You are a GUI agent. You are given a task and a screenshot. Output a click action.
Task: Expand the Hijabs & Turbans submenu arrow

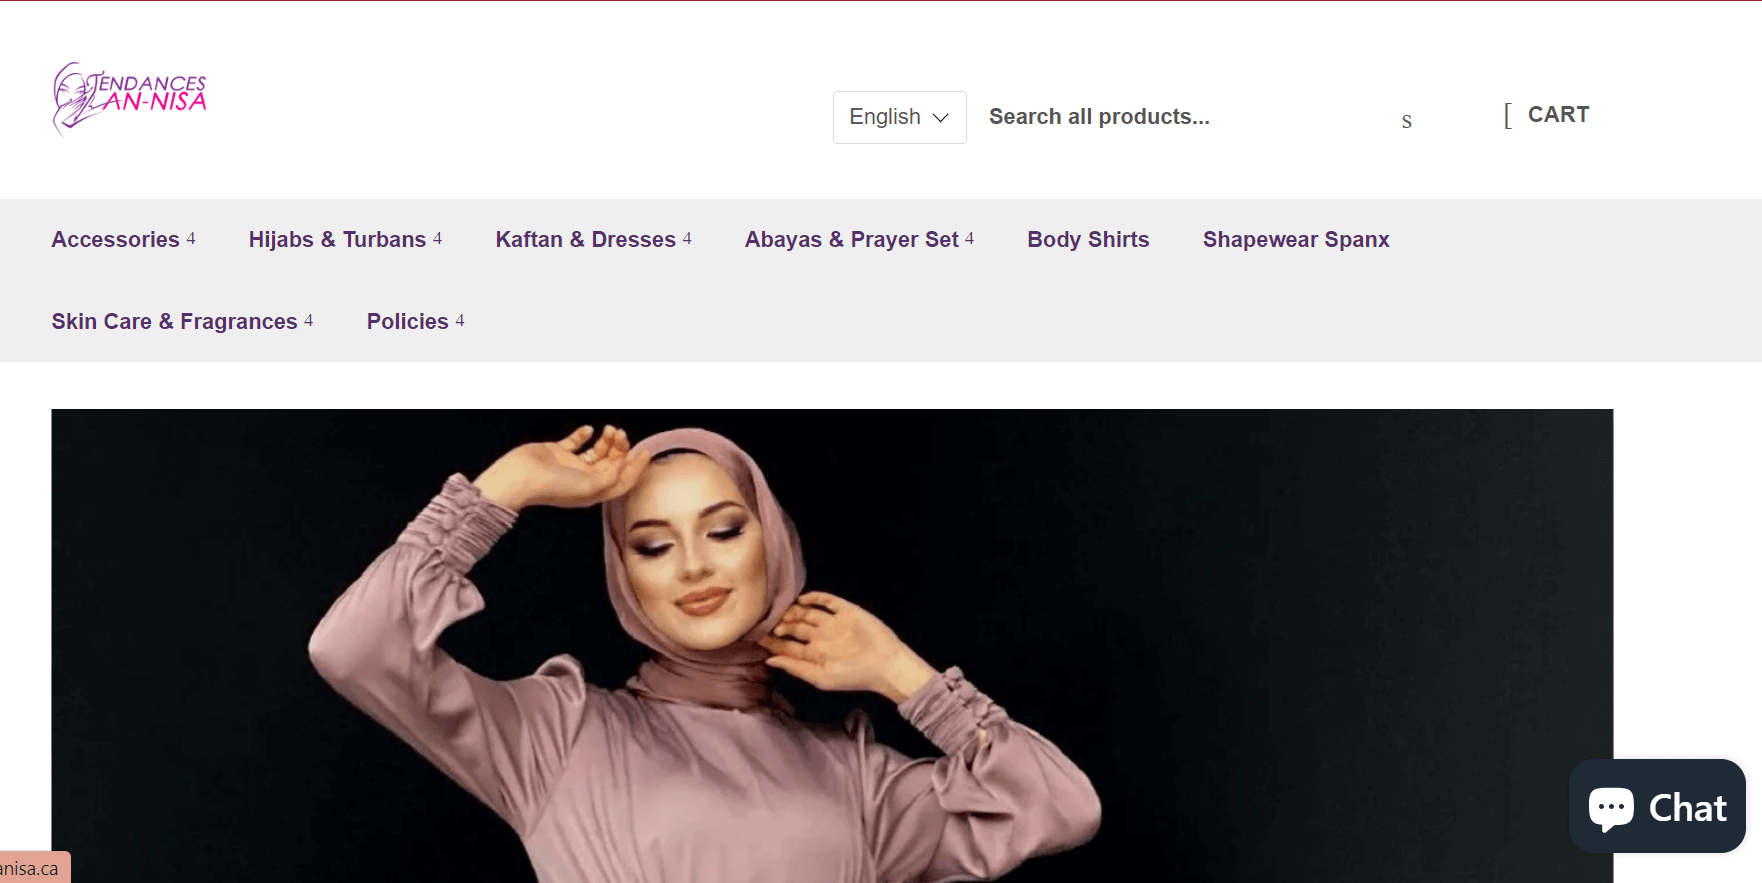pos(437,239)
